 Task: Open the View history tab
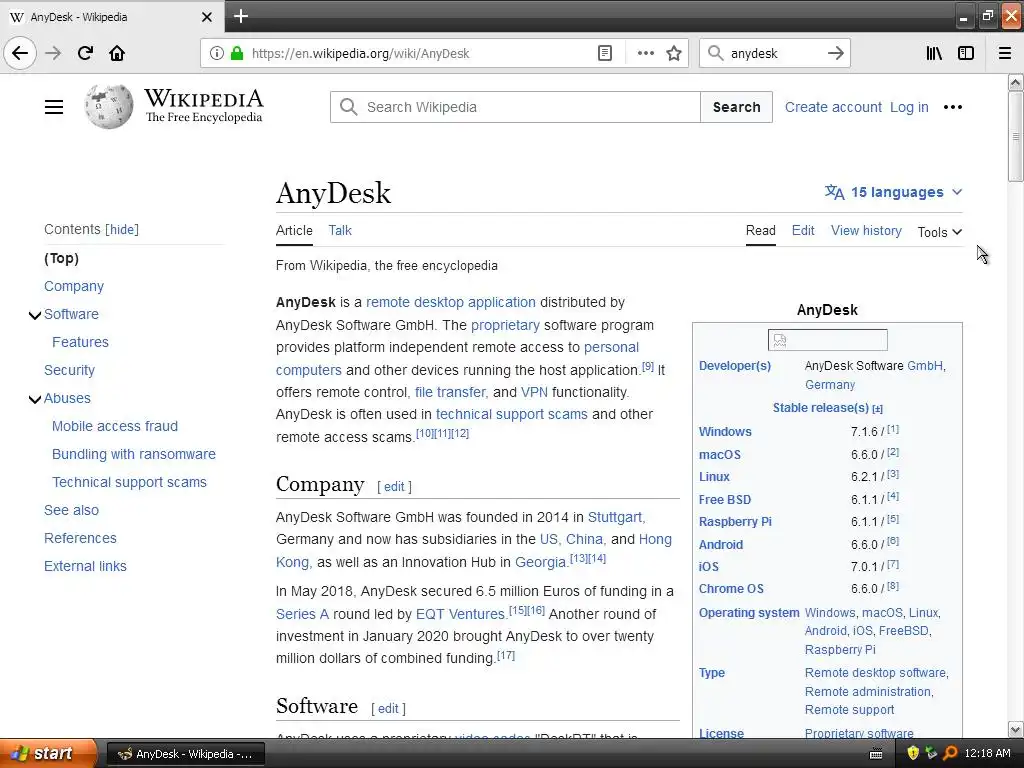click(x=866, y=231)
